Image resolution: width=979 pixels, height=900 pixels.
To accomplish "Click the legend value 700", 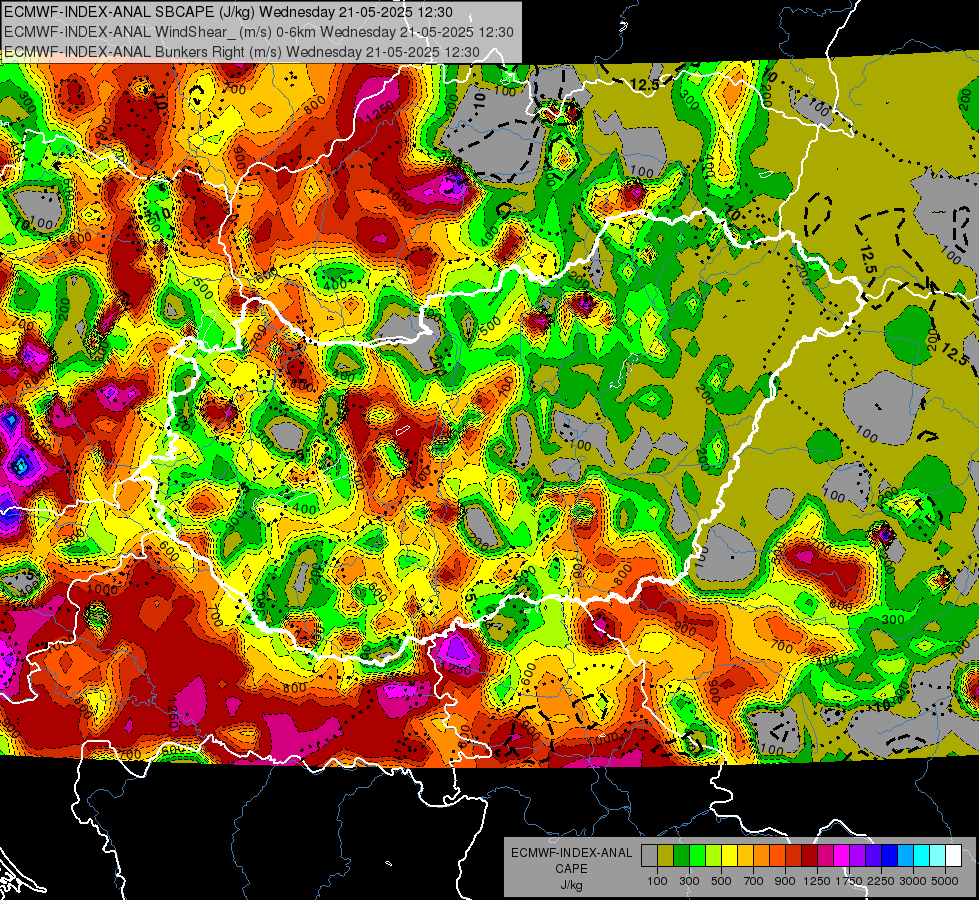I will point(754,881).
